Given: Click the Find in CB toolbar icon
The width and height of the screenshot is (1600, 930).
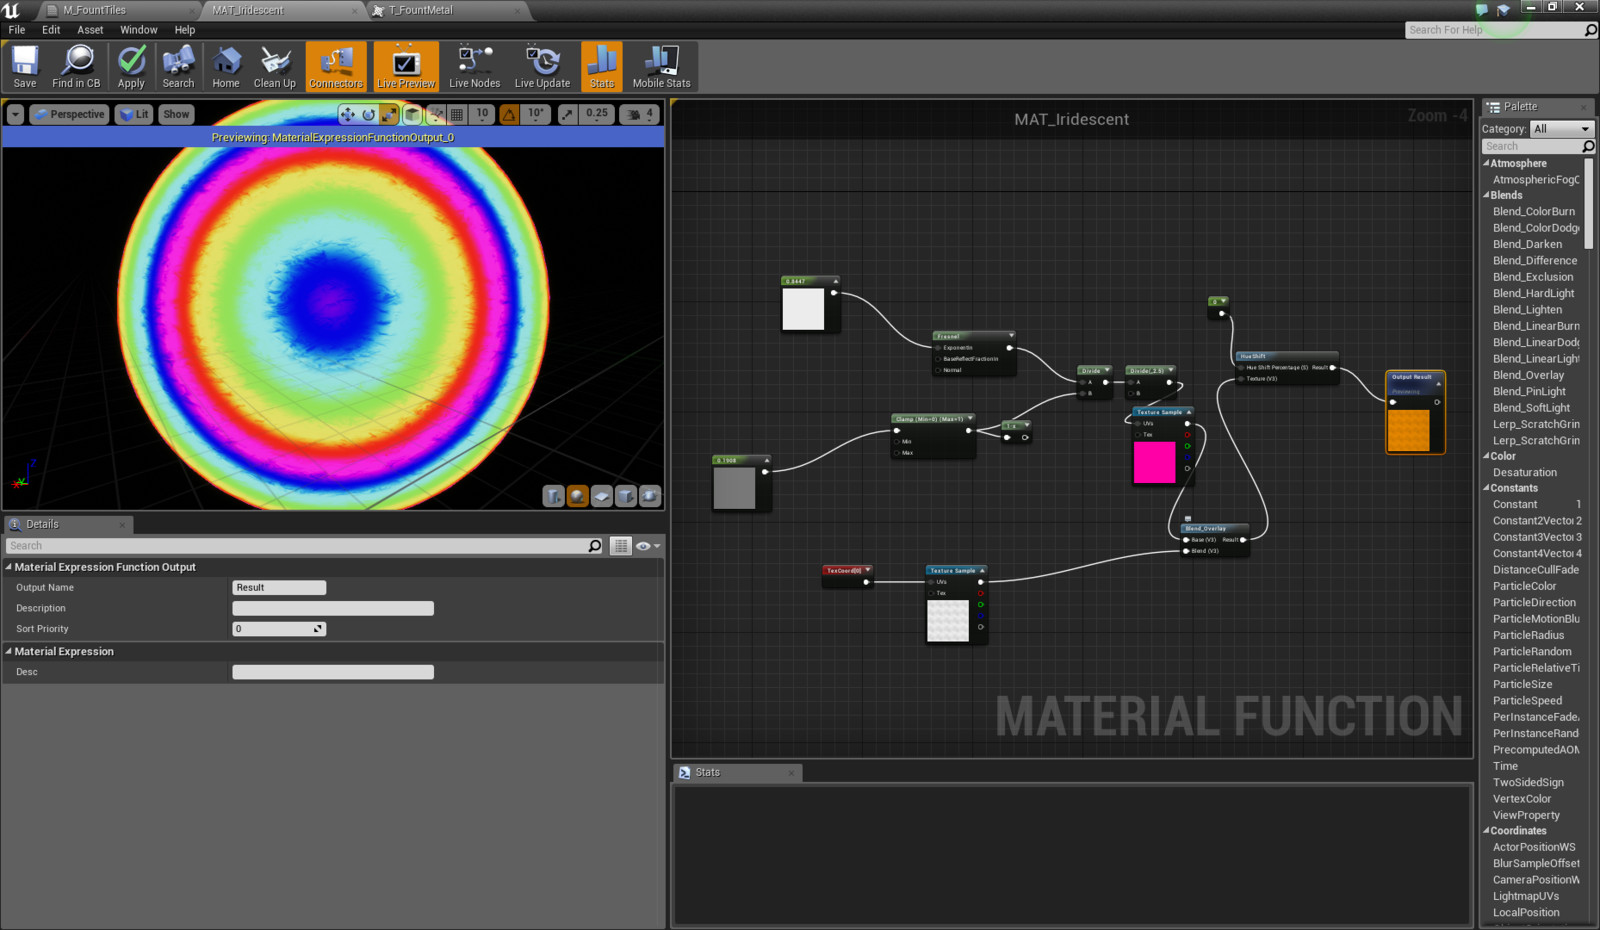Looking at the screenshot, I should (76, 67).
